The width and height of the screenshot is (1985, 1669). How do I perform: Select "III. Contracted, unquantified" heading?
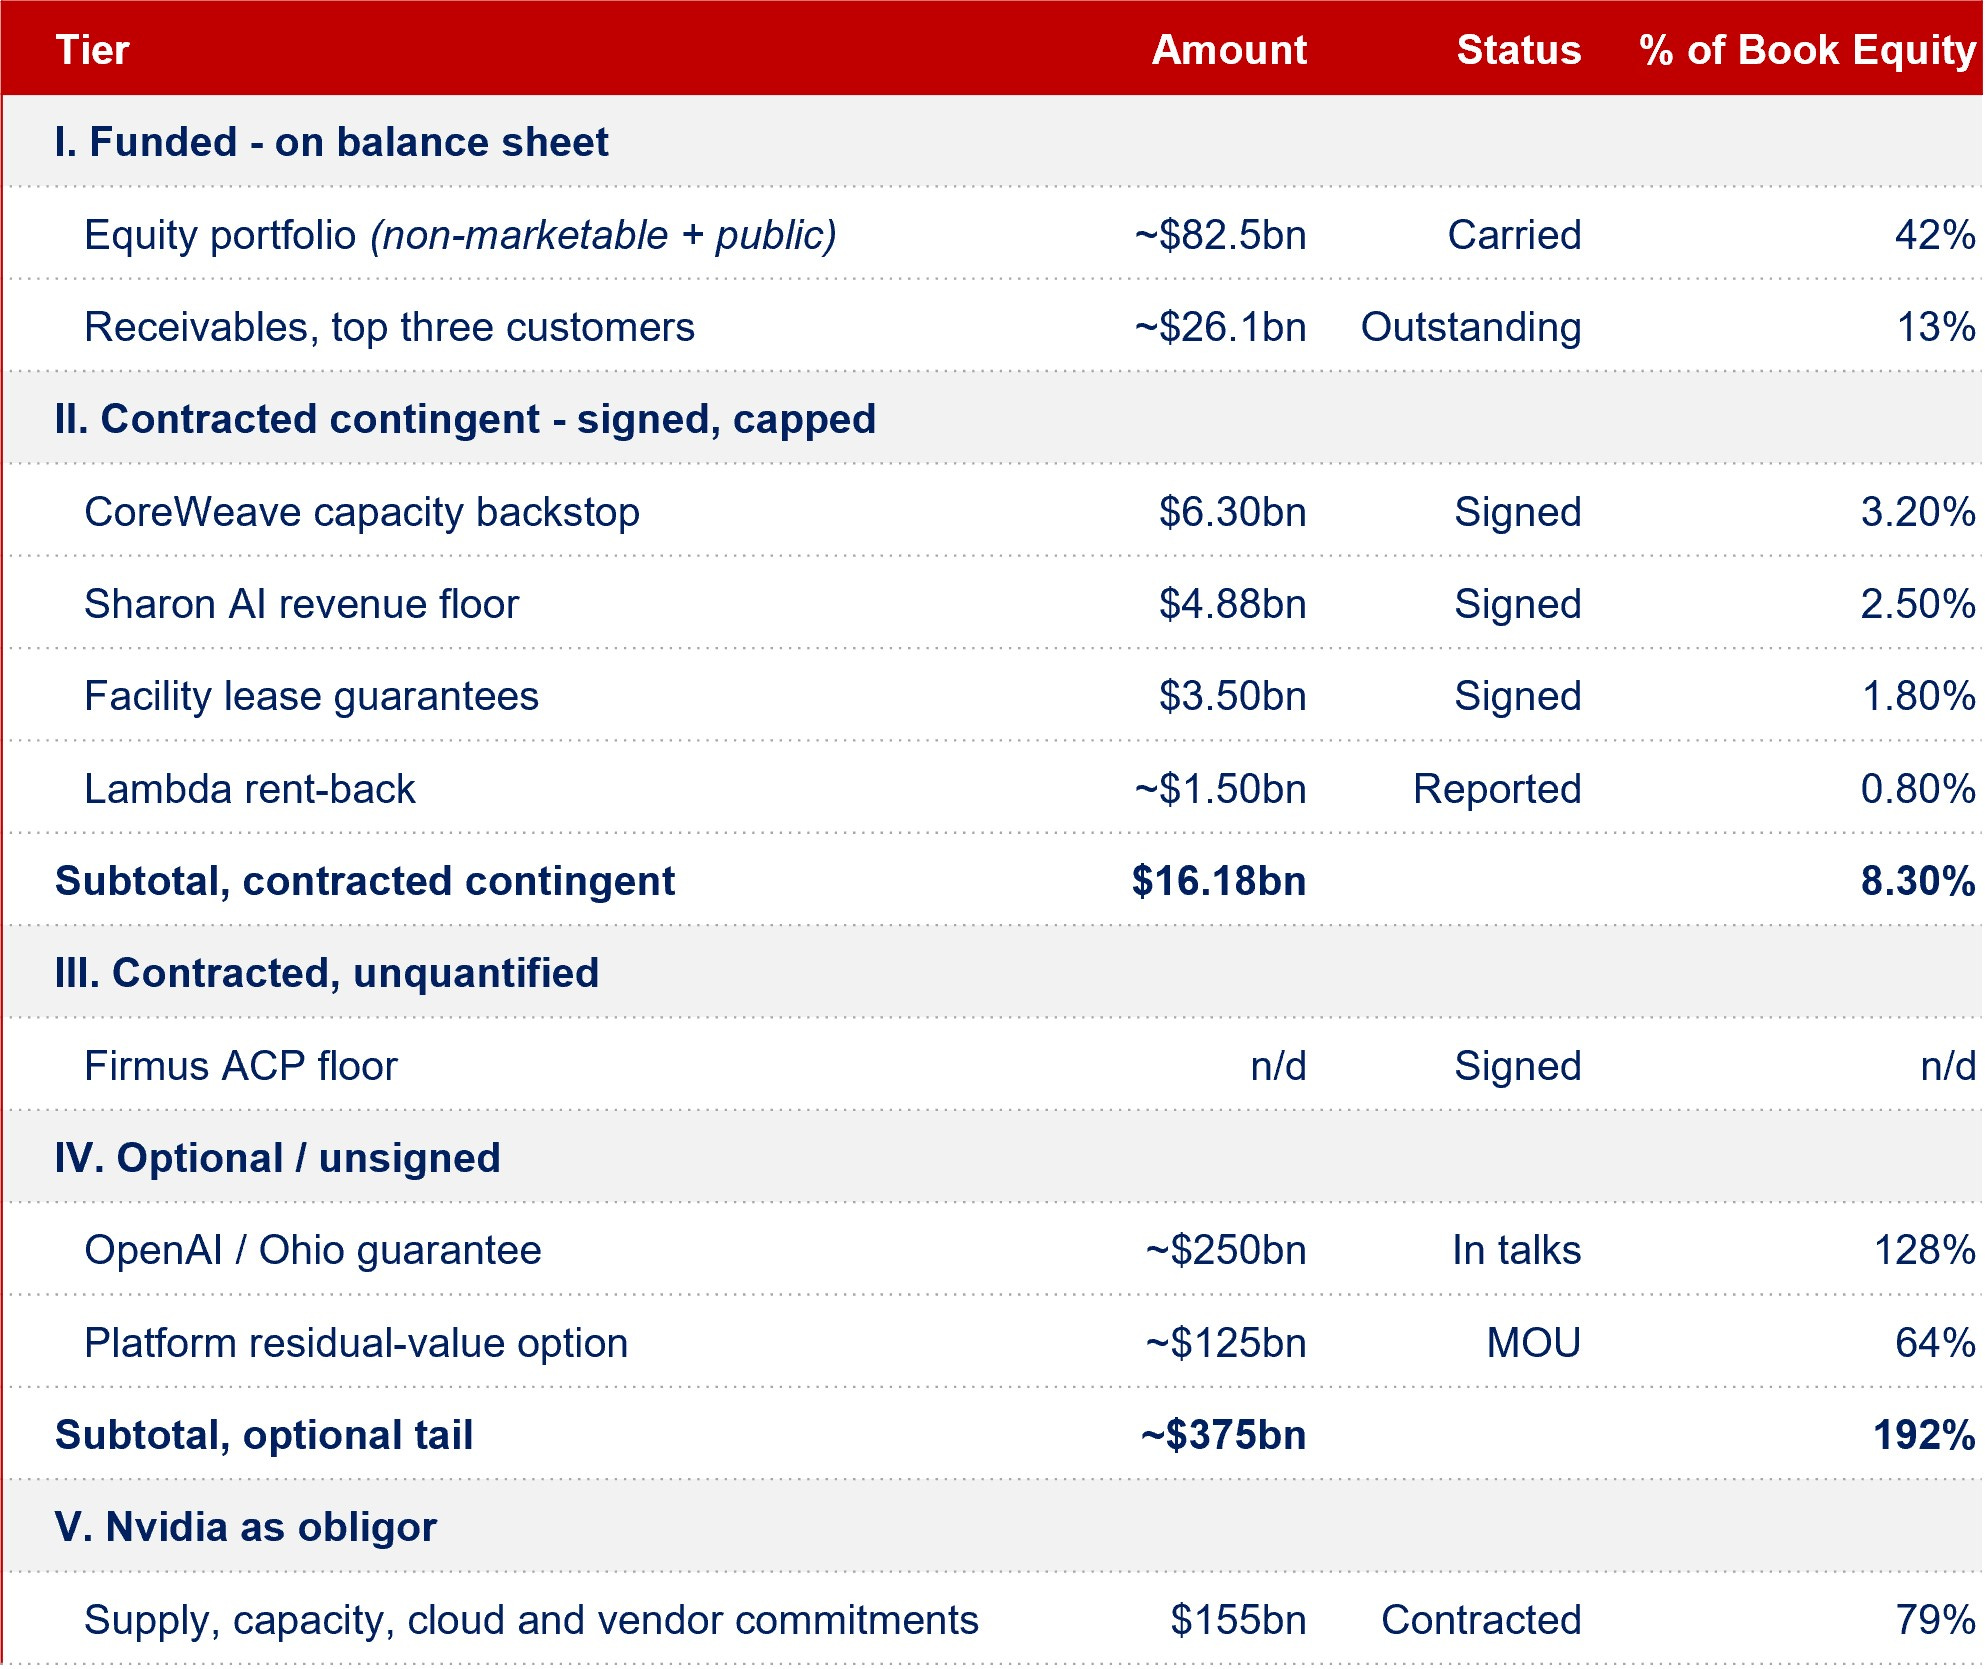click(x=327, y=974)
